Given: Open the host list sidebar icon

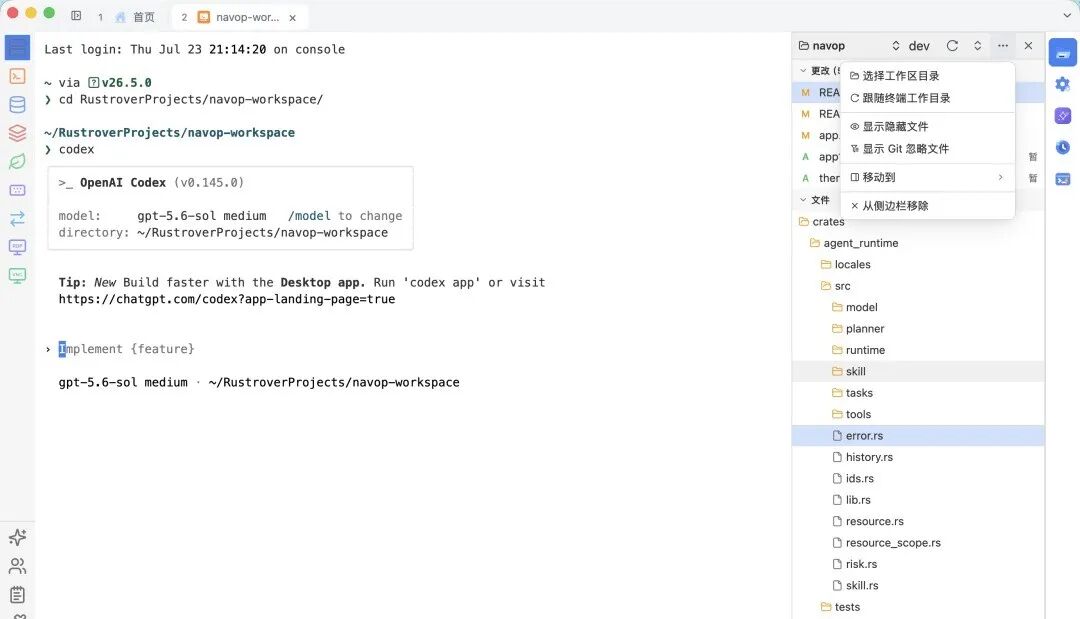Looking at the screenshot, I should (17, 48).
